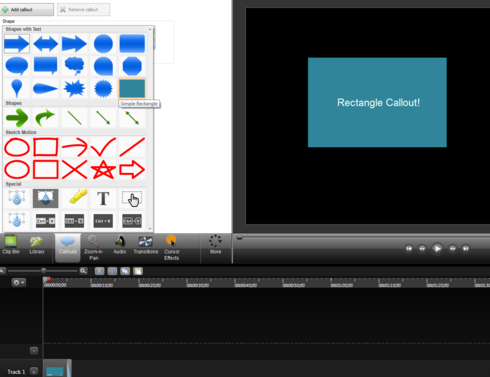
Task: Pick the spiky starburst callout shape
Action: [74, 88]
